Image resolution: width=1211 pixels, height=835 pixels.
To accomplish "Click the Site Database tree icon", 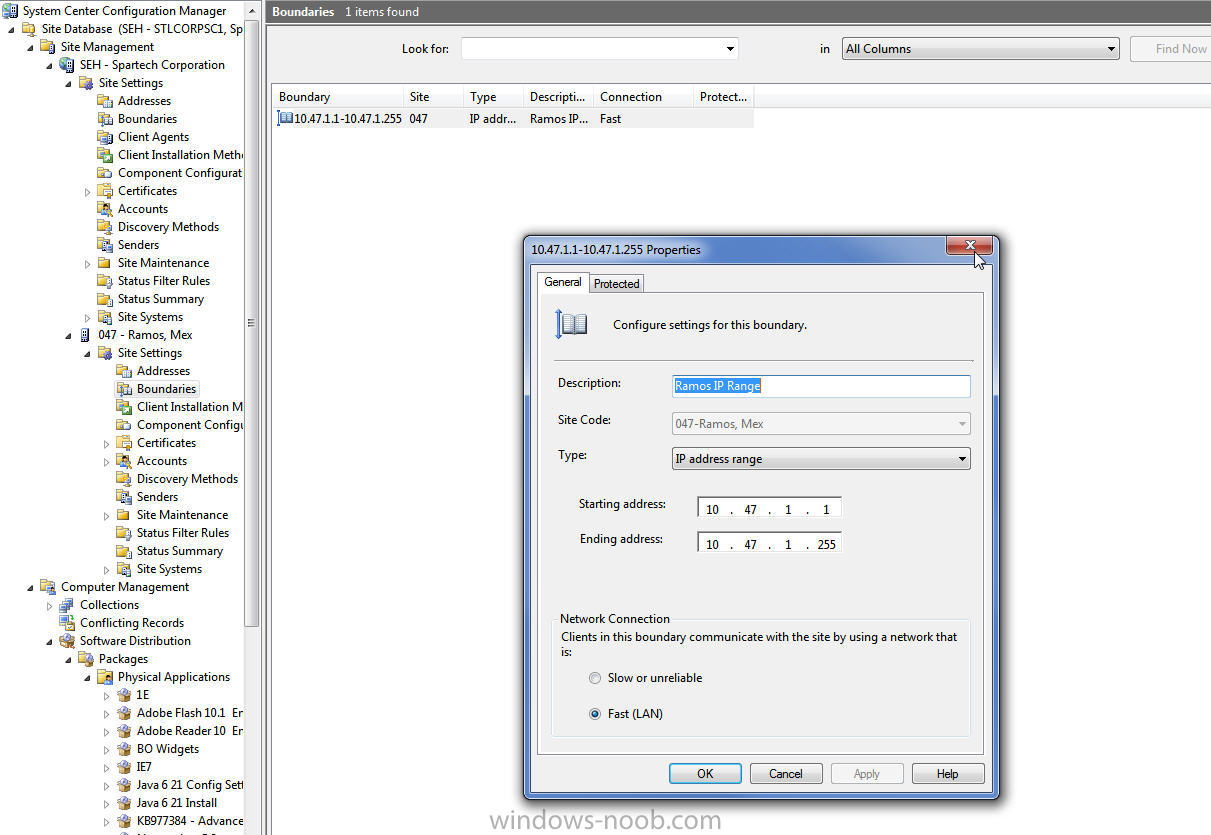I will pyautogui.click(x=28, y=29).
